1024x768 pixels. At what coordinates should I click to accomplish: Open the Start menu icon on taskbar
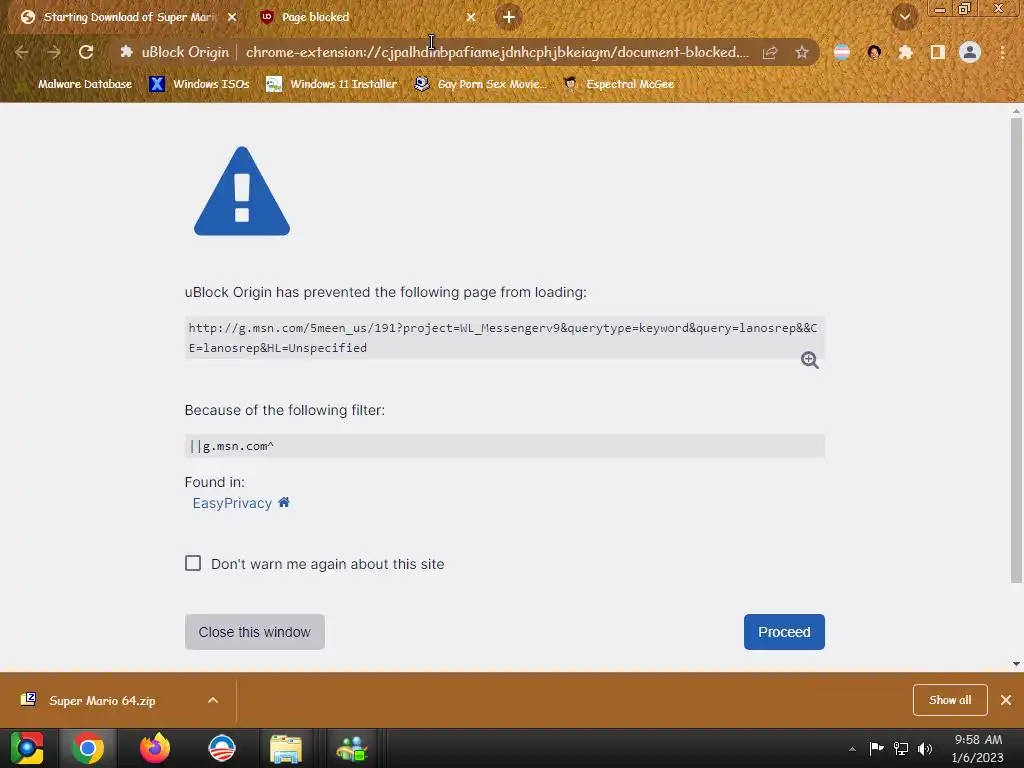27,748
